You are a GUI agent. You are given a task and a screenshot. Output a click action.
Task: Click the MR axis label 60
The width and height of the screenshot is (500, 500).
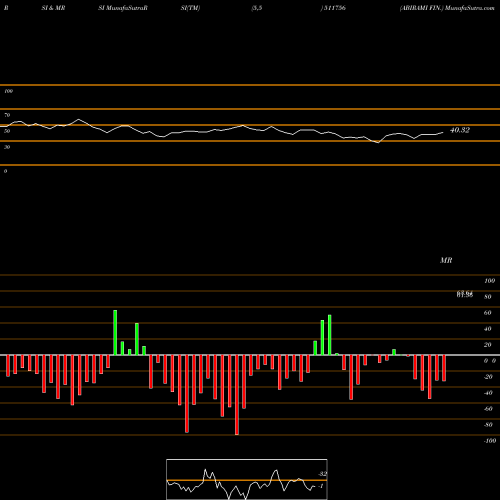pyautogui.click(x=488, y=313)
